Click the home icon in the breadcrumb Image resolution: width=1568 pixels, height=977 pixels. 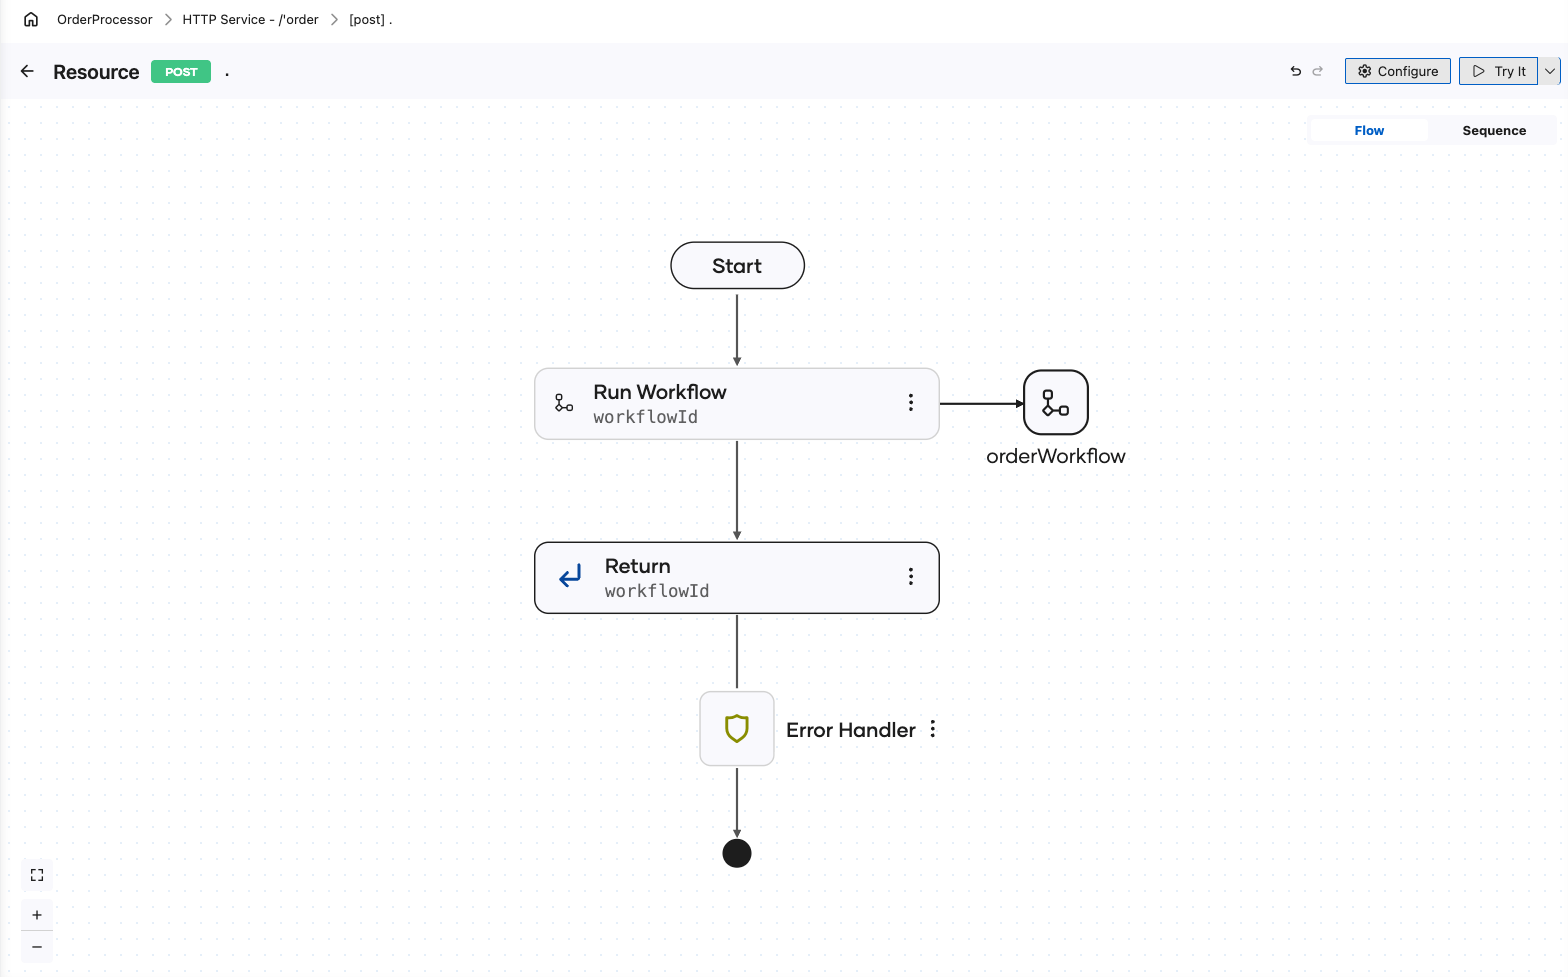(31, 19)
